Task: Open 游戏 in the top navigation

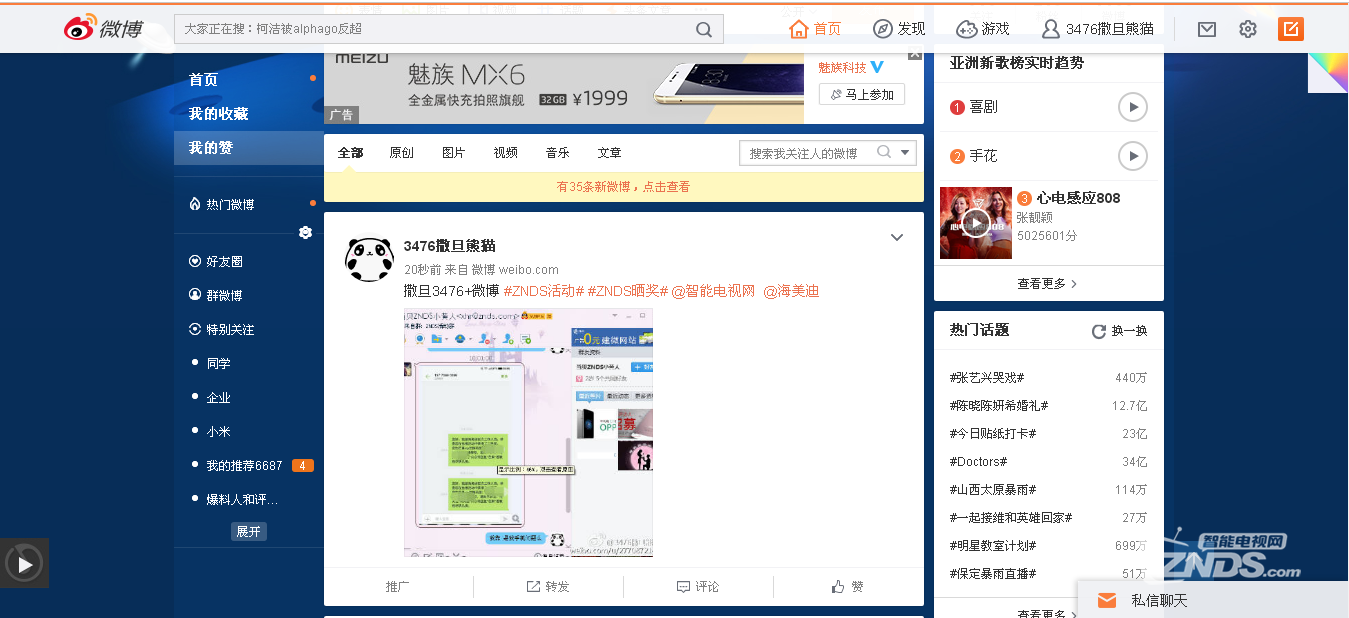Action: 983,29
